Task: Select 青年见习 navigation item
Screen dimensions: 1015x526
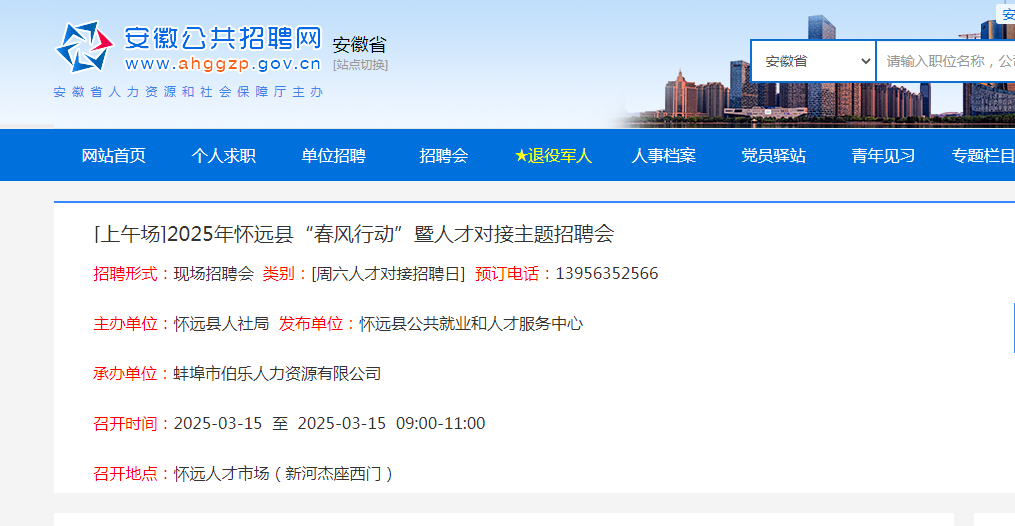Action: (884, 156)
